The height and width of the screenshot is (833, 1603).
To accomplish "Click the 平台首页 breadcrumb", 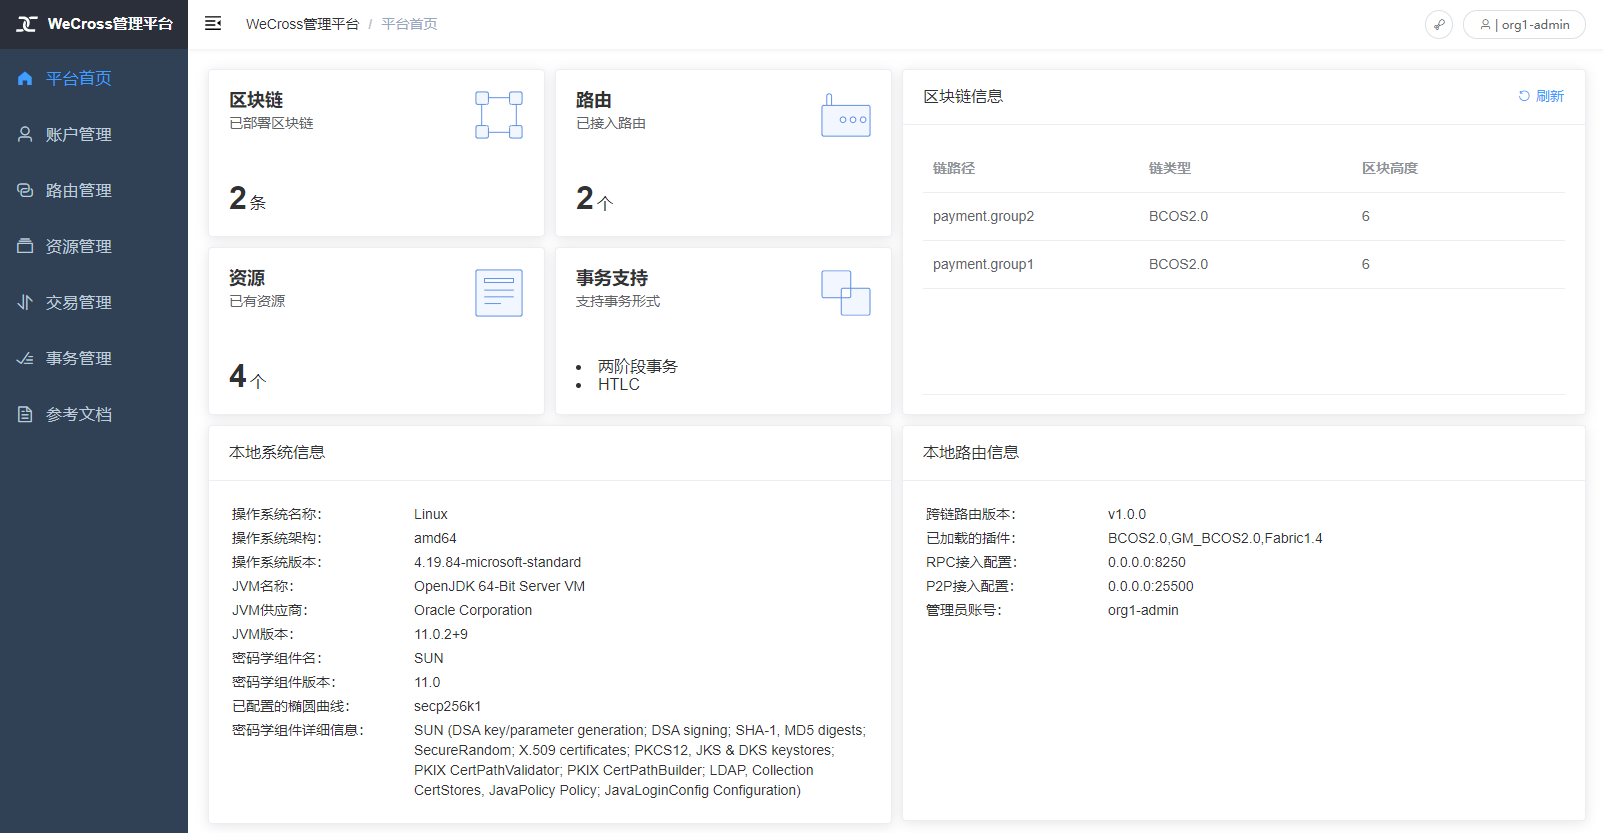I will point(409,24).
